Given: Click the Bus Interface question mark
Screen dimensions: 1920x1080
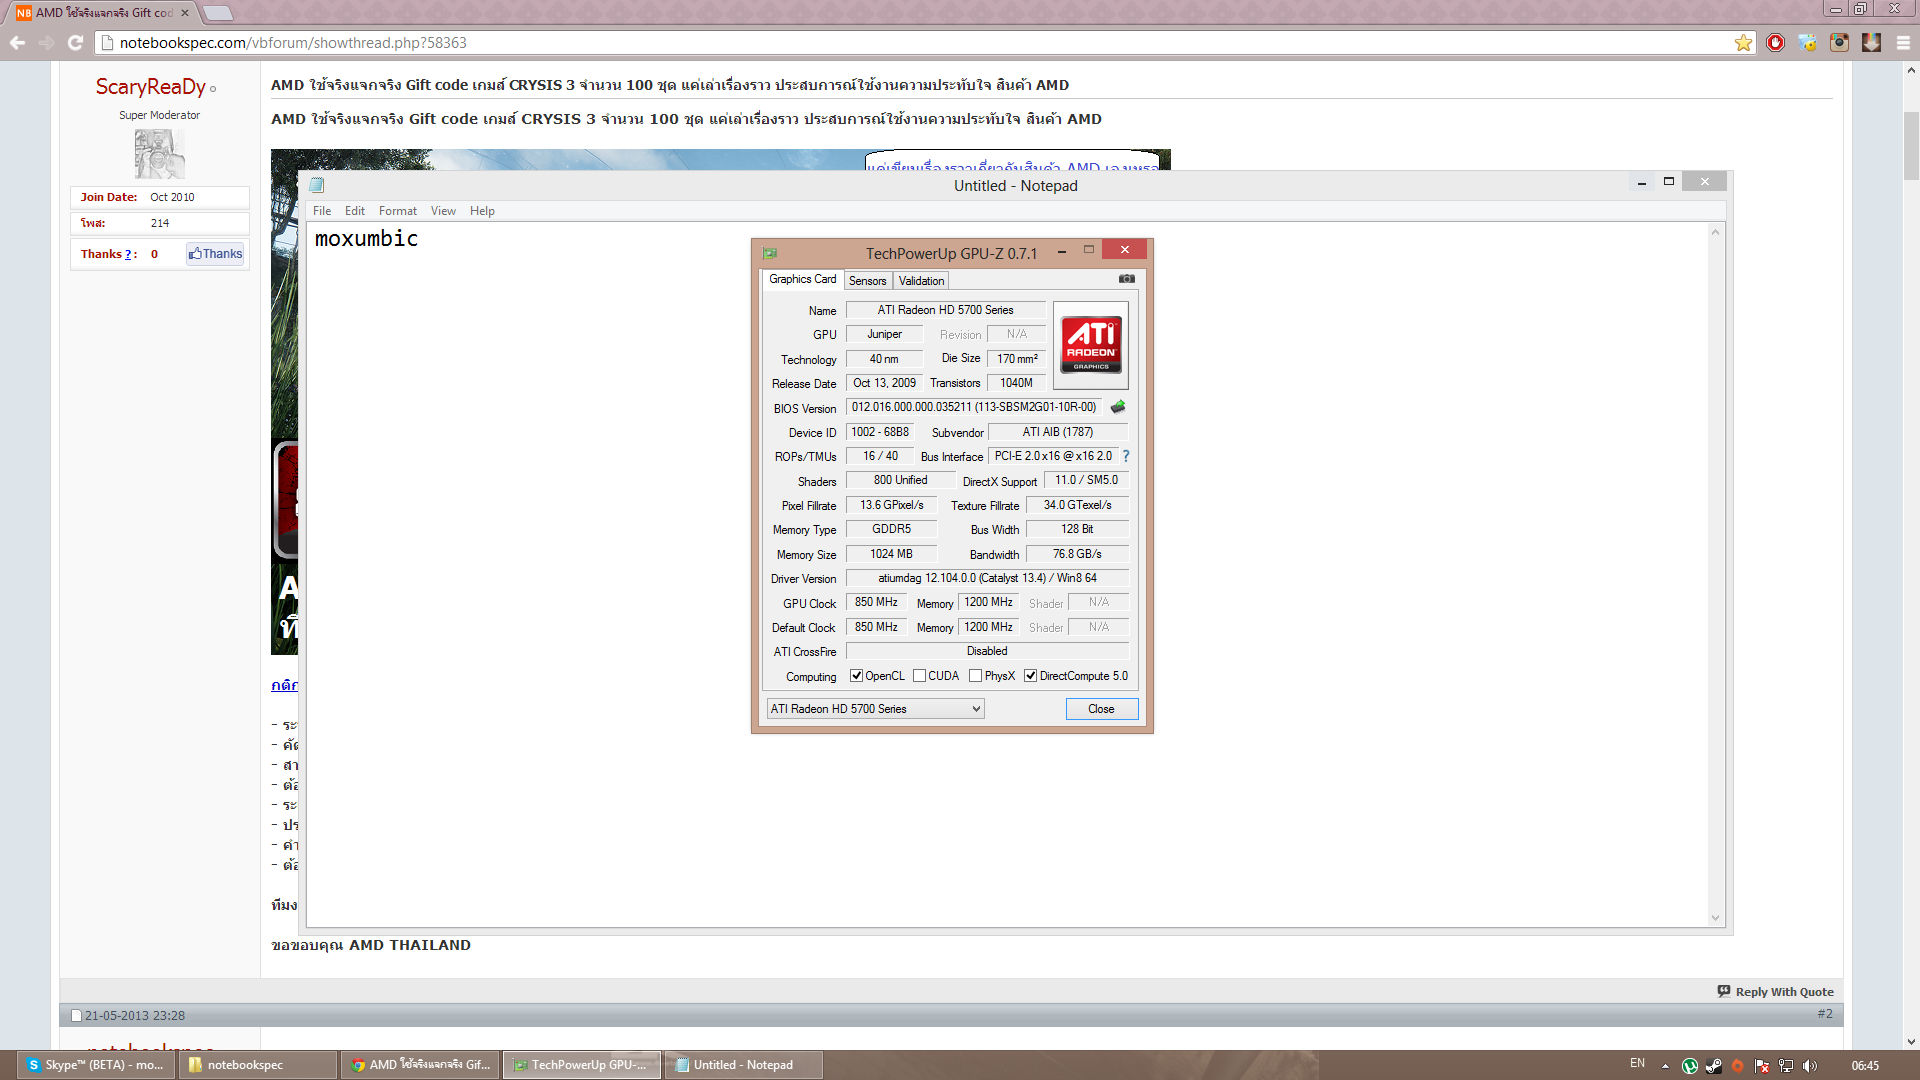Looking at the screenshot, I should coord(1126,456).
